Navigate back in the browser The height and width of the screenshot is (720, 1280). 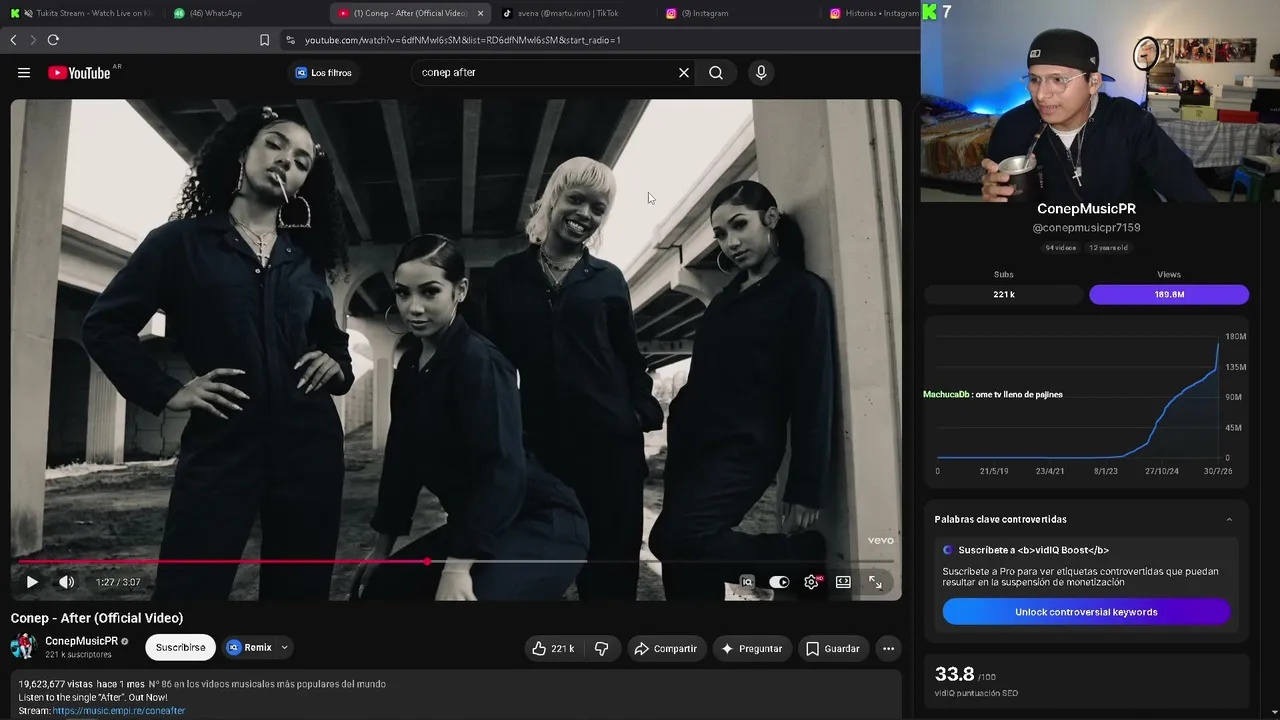coord(13,40)
